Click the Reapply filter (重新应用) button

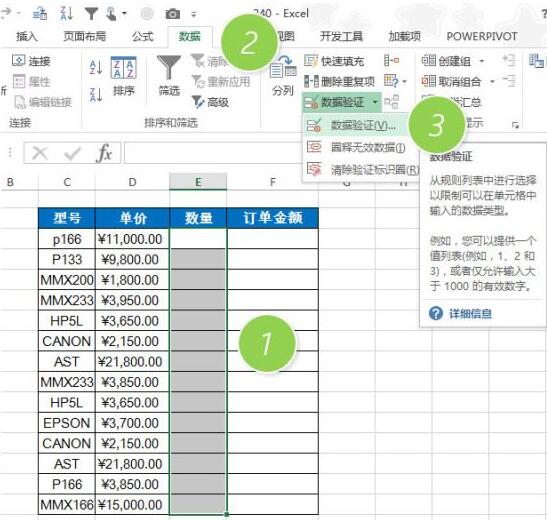[x=221, y=82]
